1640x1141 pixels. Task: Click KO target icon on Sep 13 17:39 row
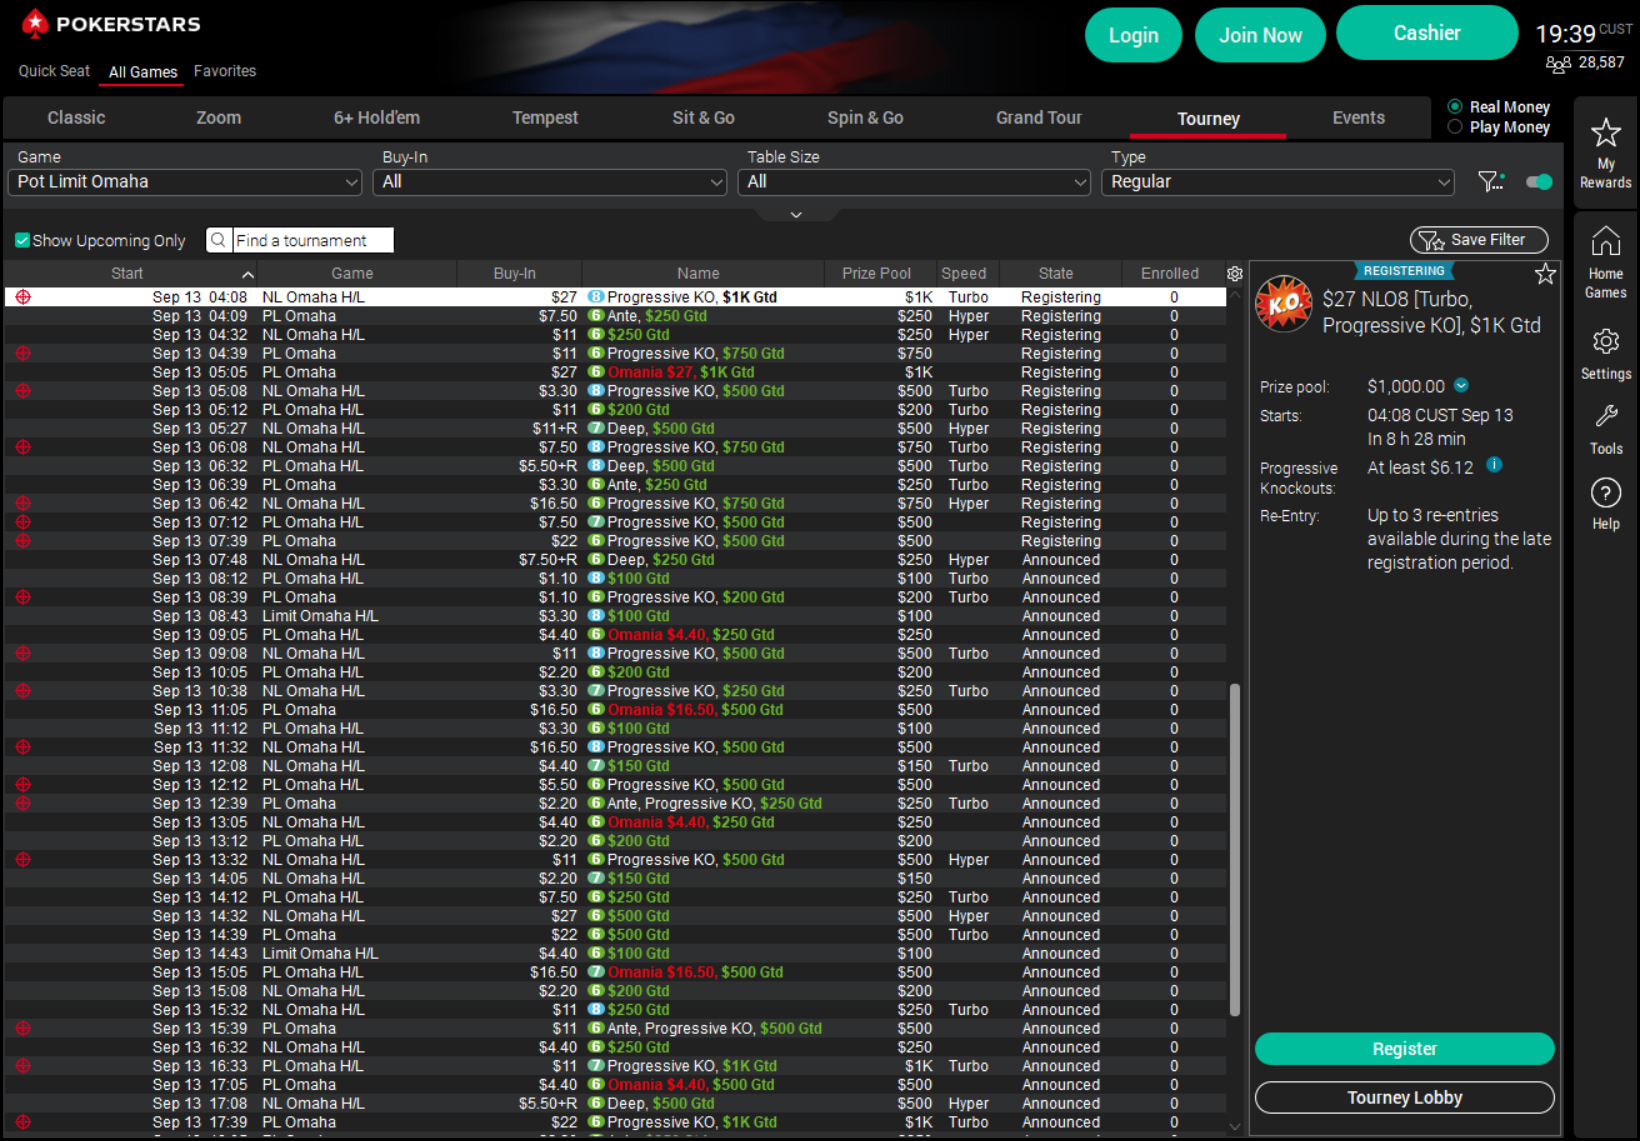point(23,1122)
